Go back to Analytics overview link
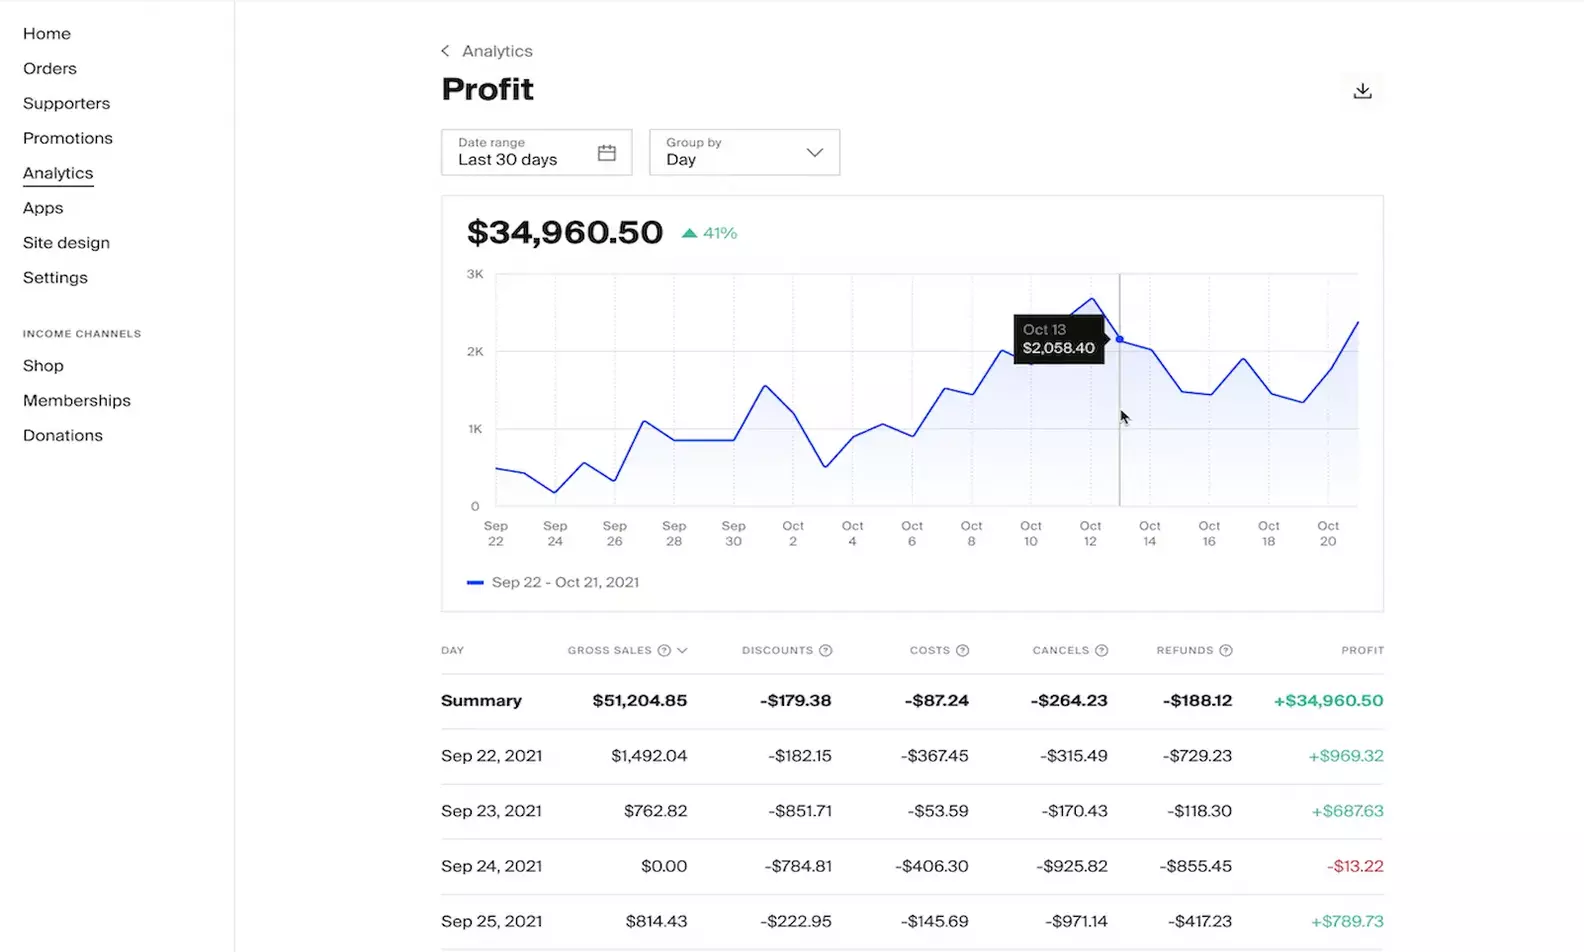 pos(497,50)
